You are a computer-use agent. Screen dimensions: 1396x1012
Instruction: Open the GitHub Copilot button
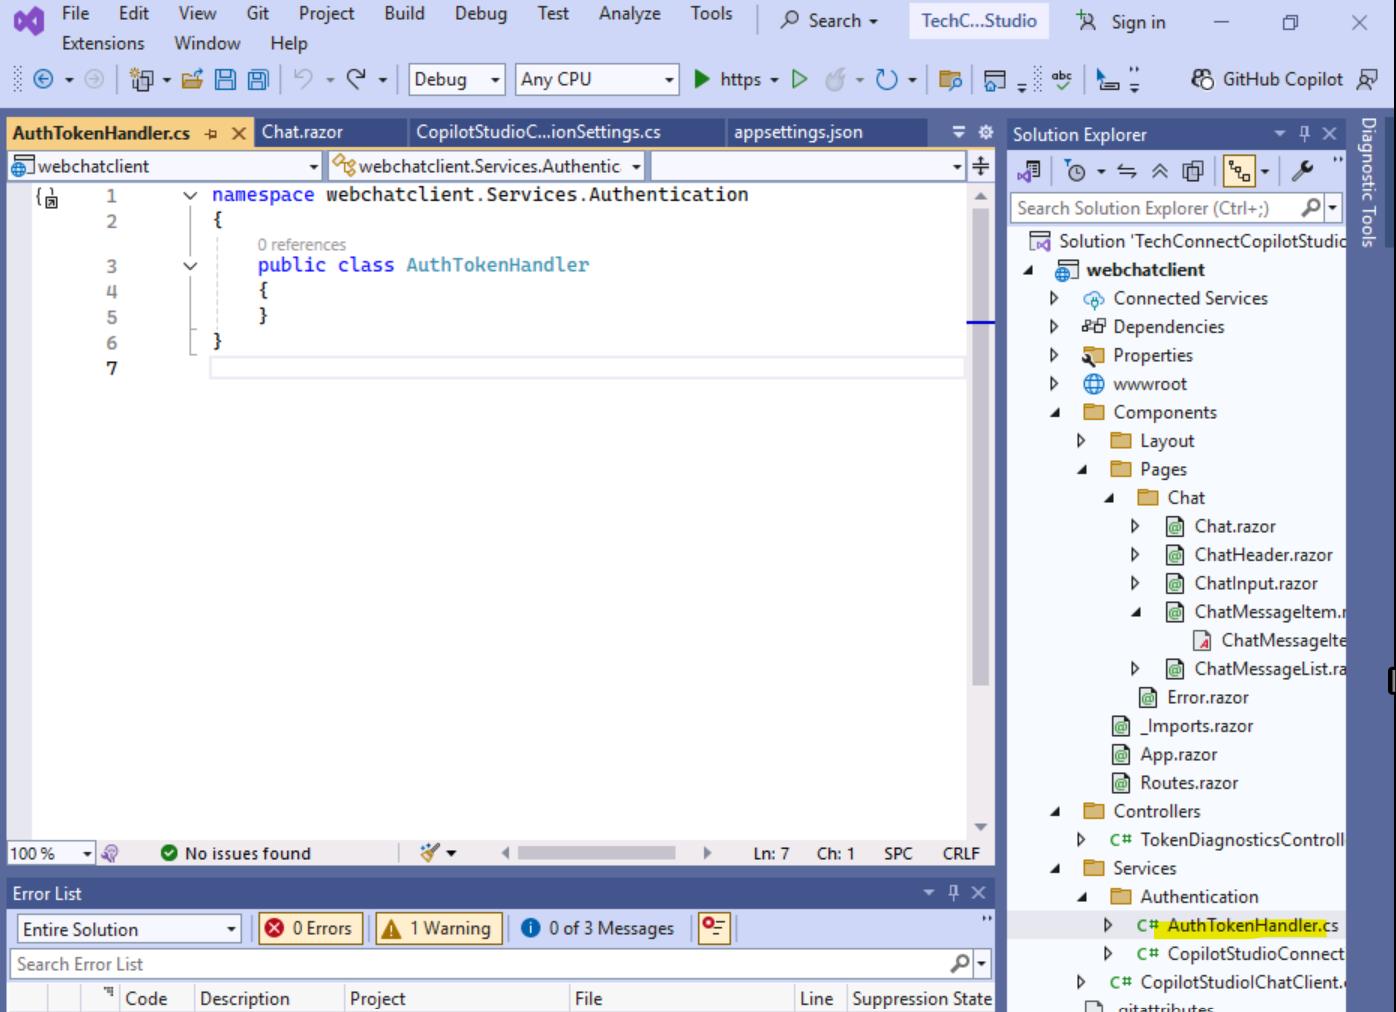tap(1268, 80)
